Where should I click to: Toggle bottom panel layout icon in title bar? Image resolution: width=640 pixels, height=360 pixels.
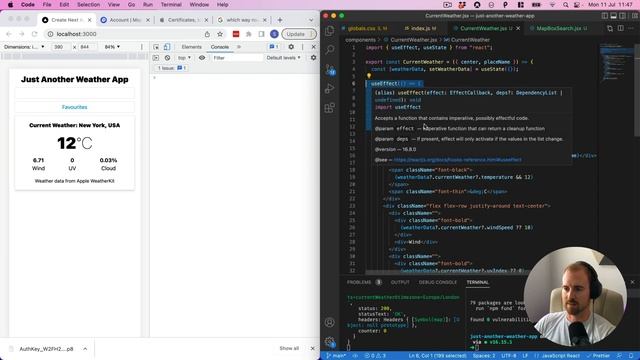(613, 16)
